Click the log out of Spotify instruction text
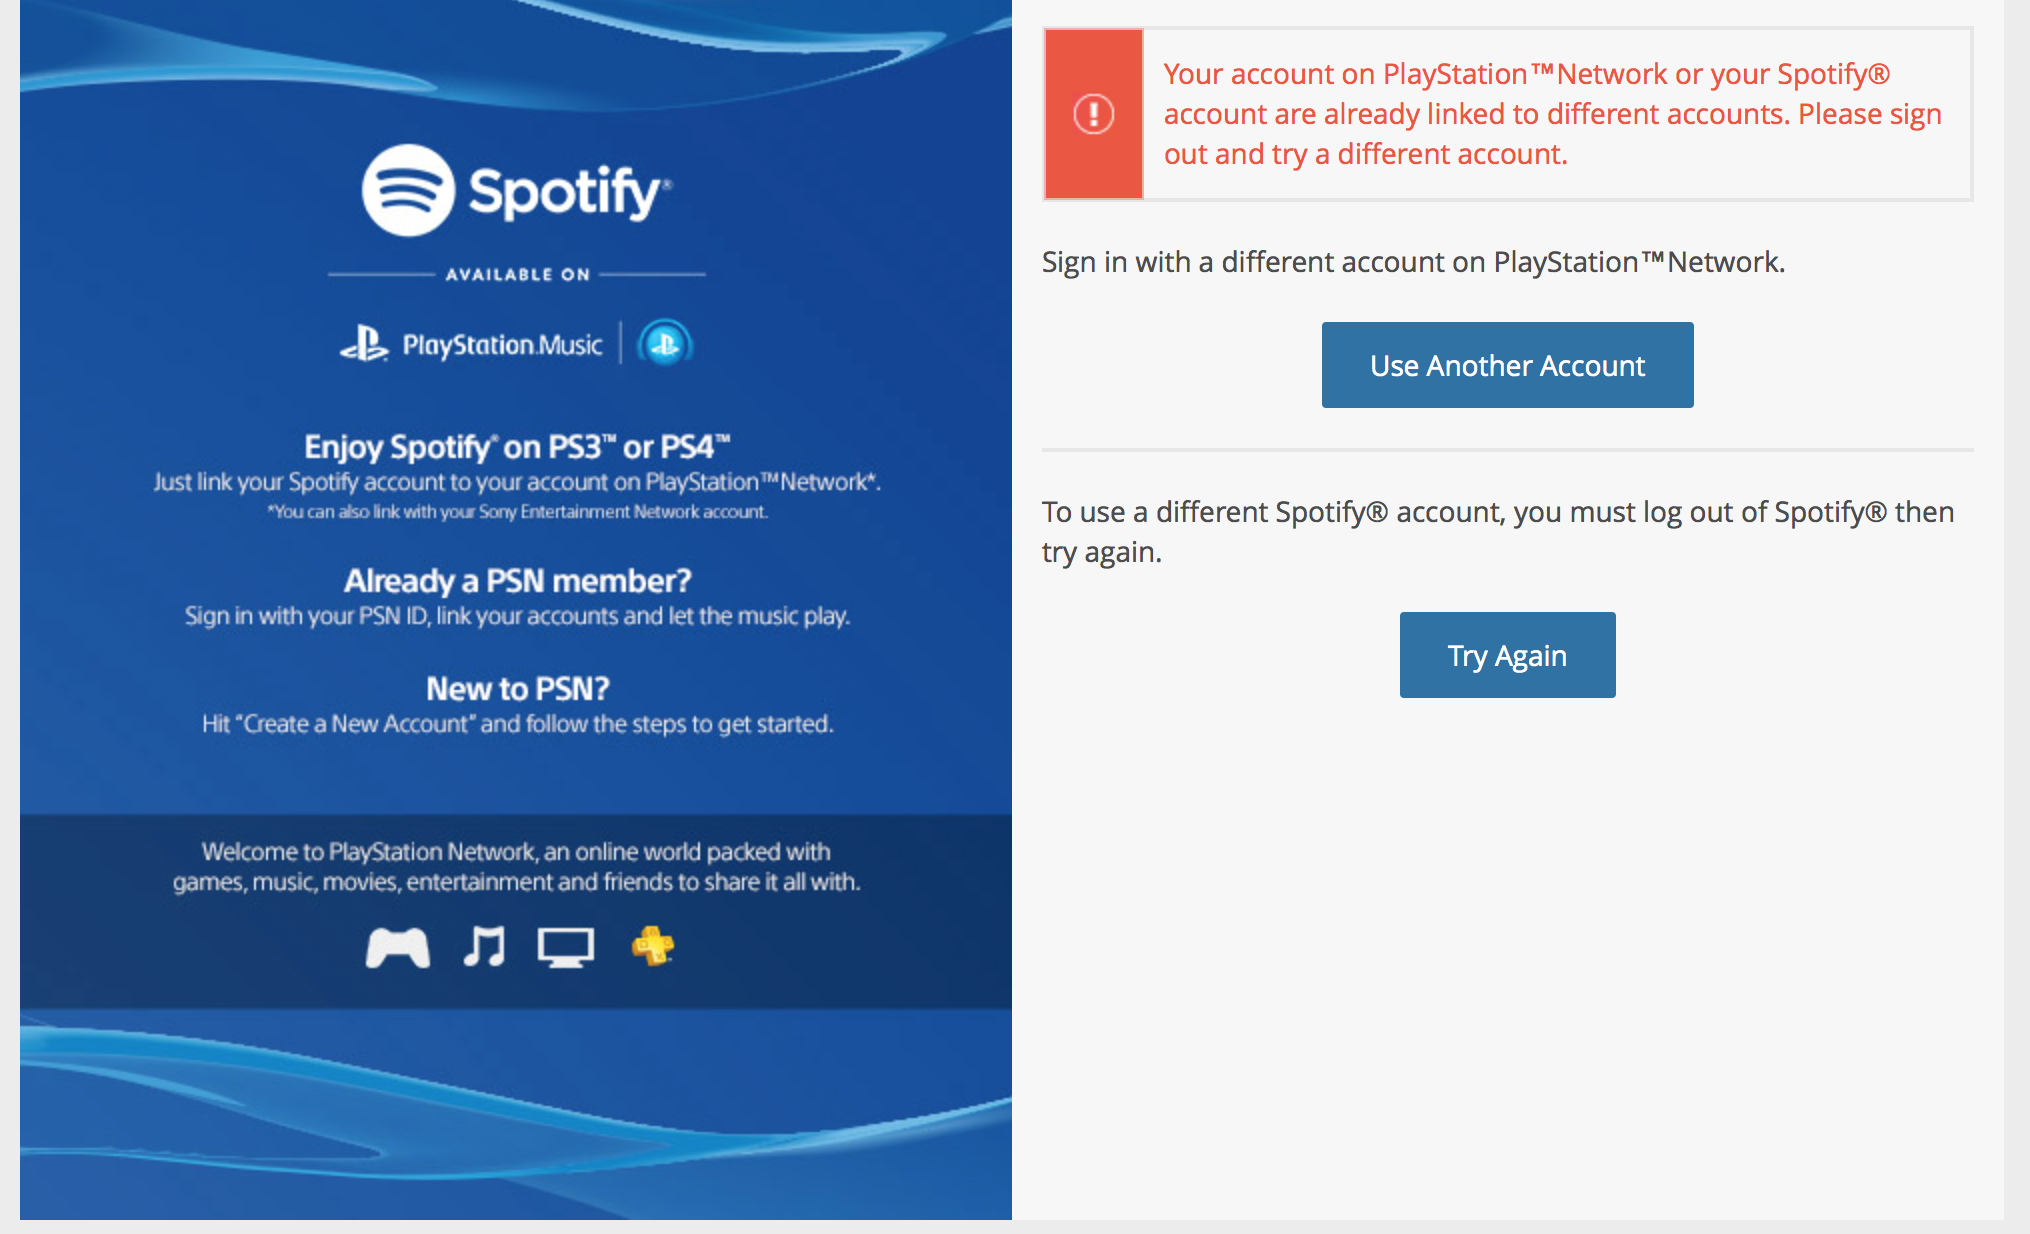The height and width of the screenshot is (1234, 2030). [1498, 531]
